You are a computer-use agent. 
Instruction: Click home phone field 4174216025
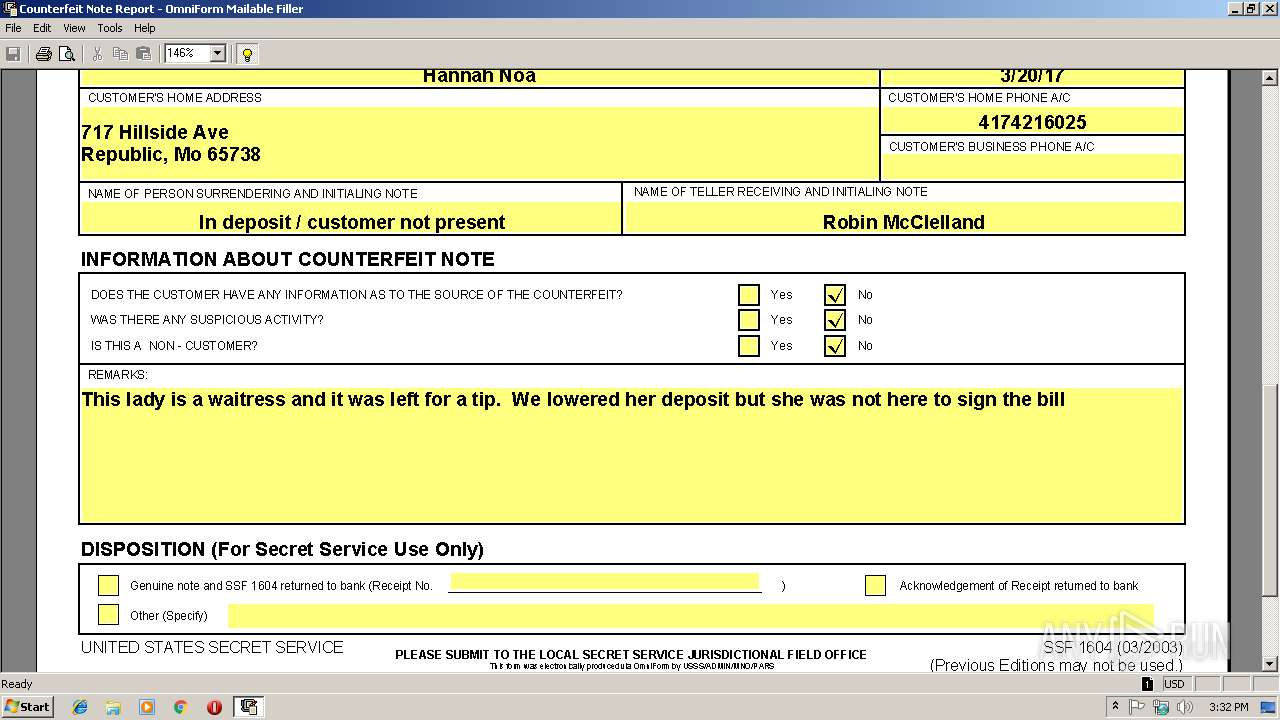1032,122
